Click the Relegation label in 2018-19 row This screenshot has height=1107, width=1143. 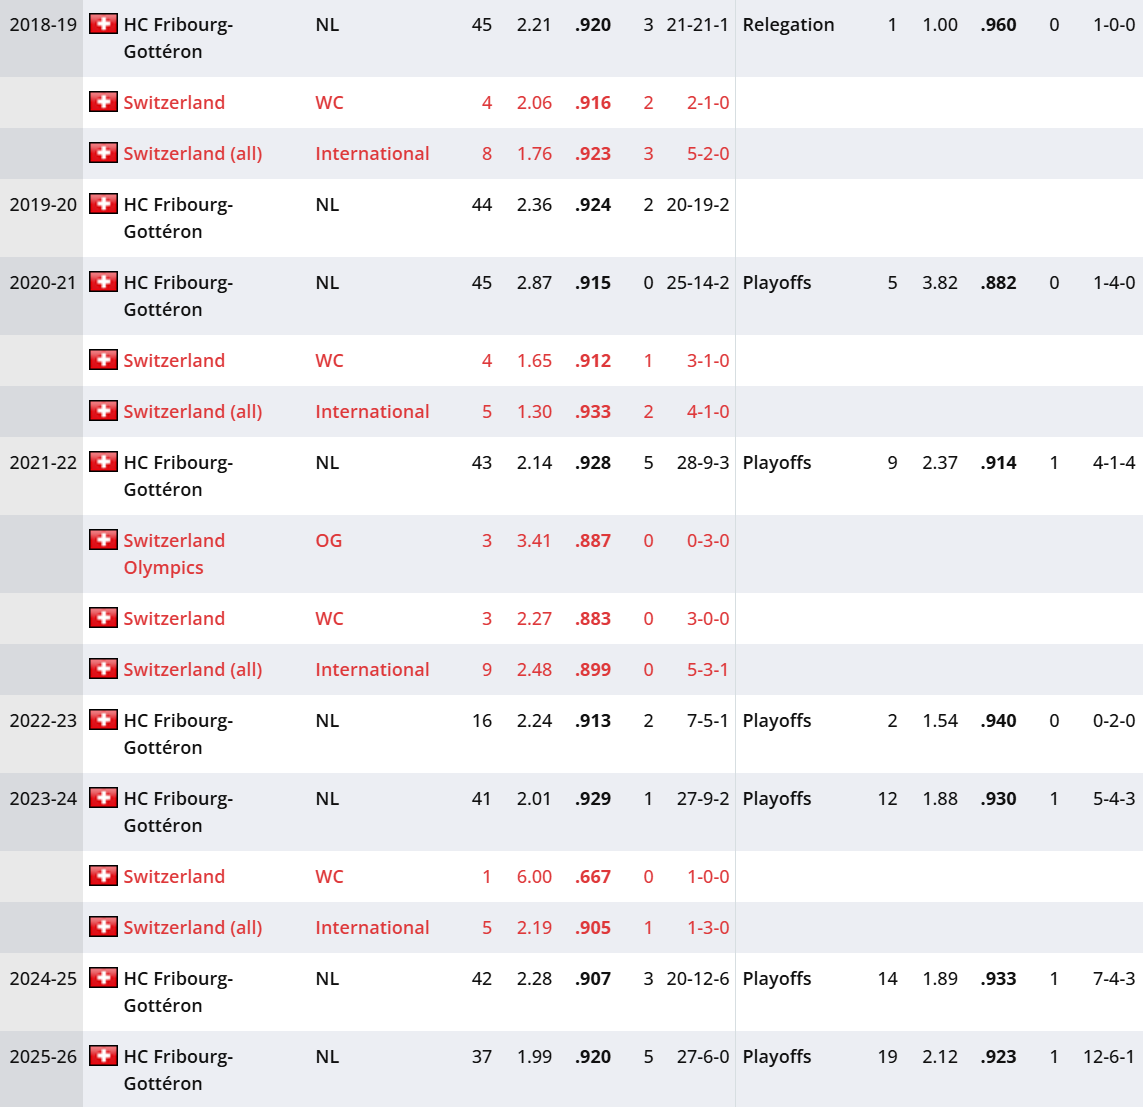[x=788, y=25]
